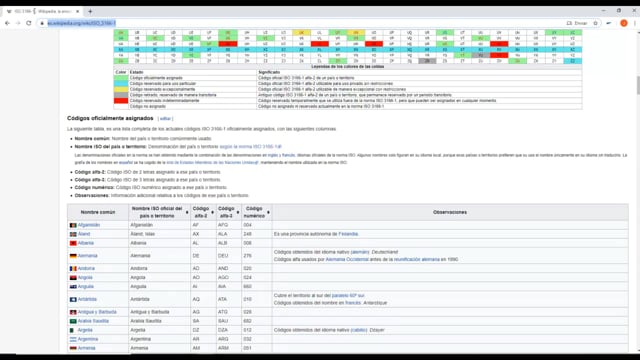Click the Andorra flag icon

pyautogui.click(x=73, y=269)
